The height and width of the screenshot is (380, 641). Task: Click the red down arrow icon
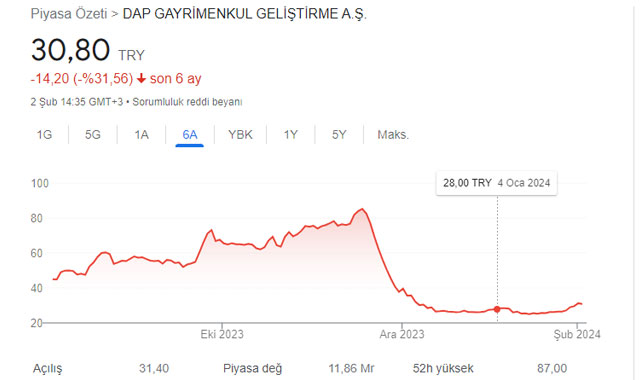pos(141,78)
